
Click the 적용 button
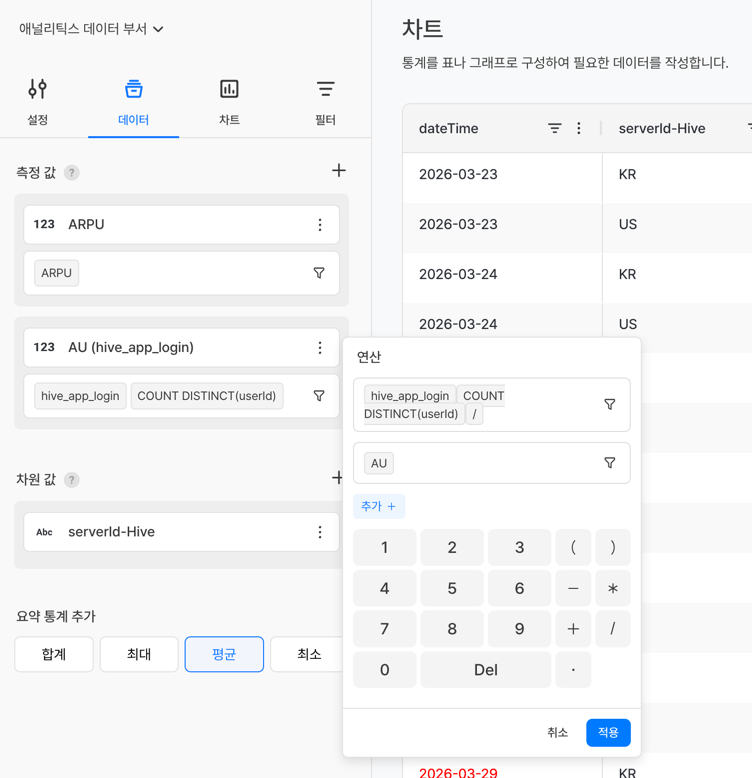(x=608, y=733)
